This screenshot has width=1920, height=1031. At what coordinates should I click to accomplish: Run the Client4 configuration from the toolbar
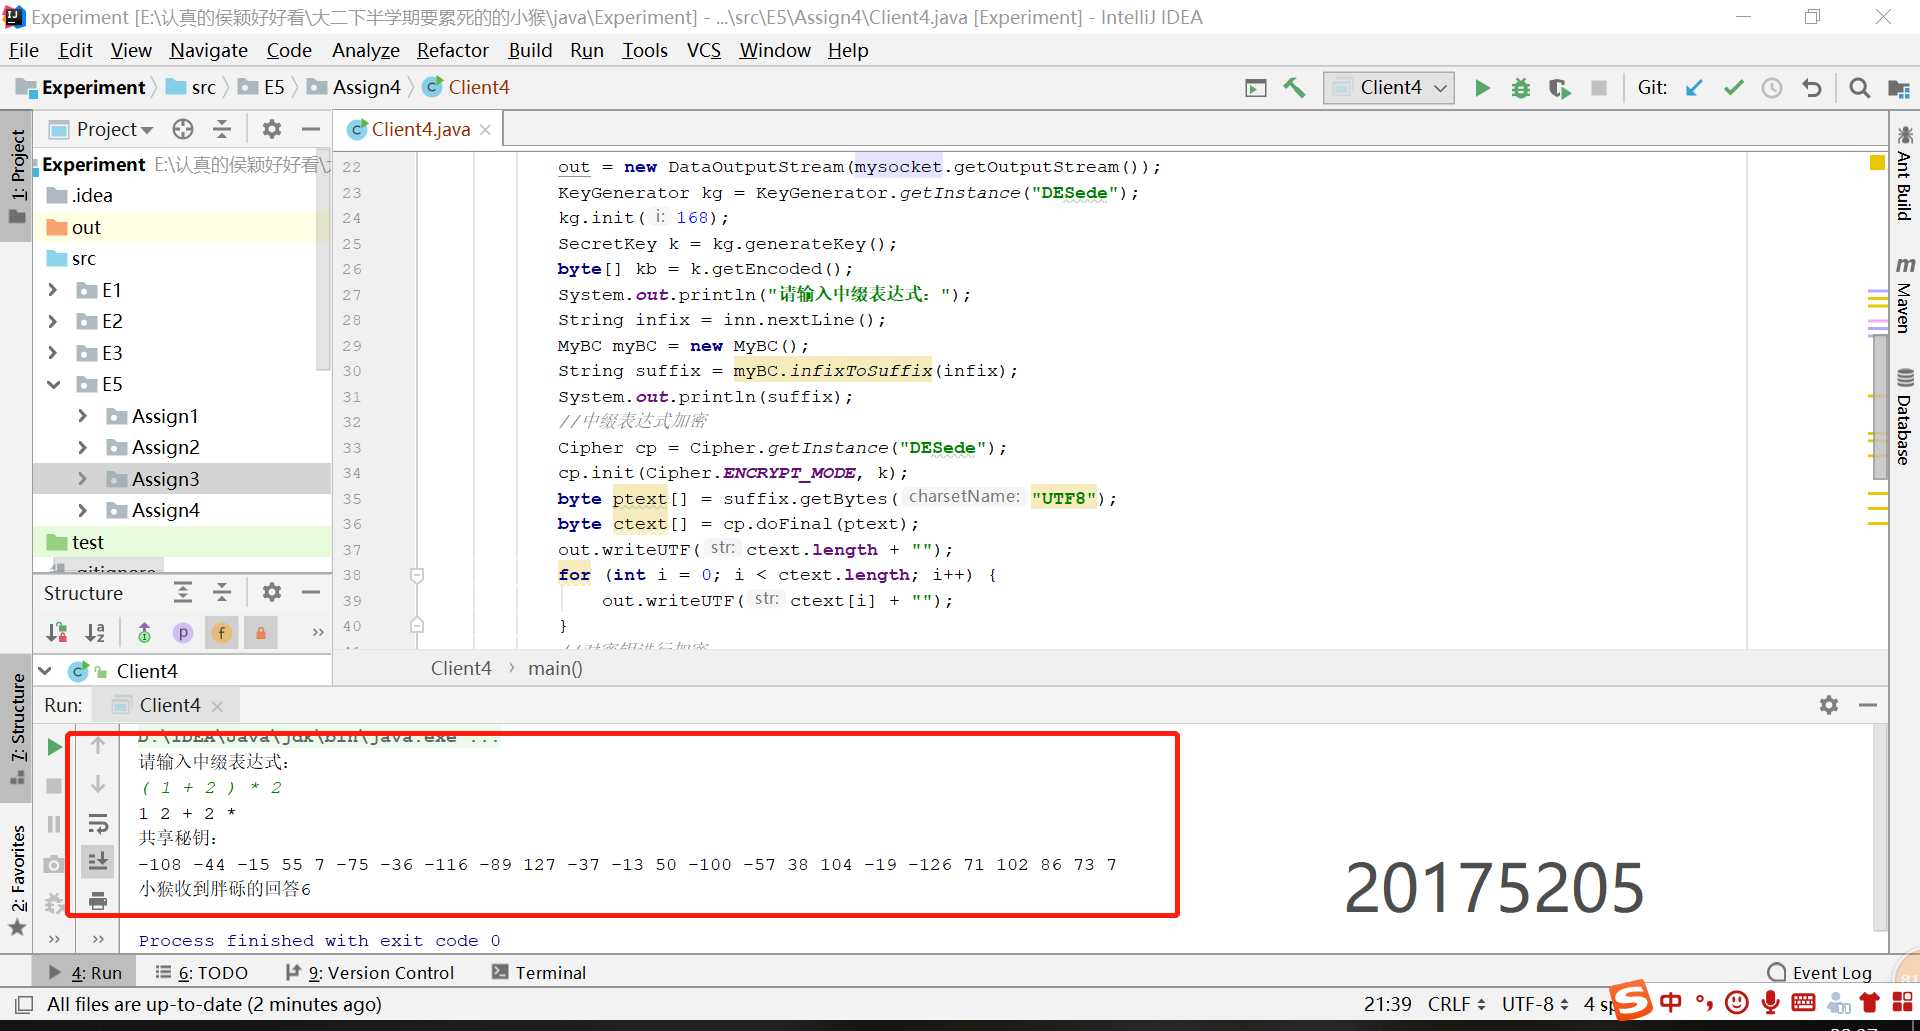coord(1482,88)
